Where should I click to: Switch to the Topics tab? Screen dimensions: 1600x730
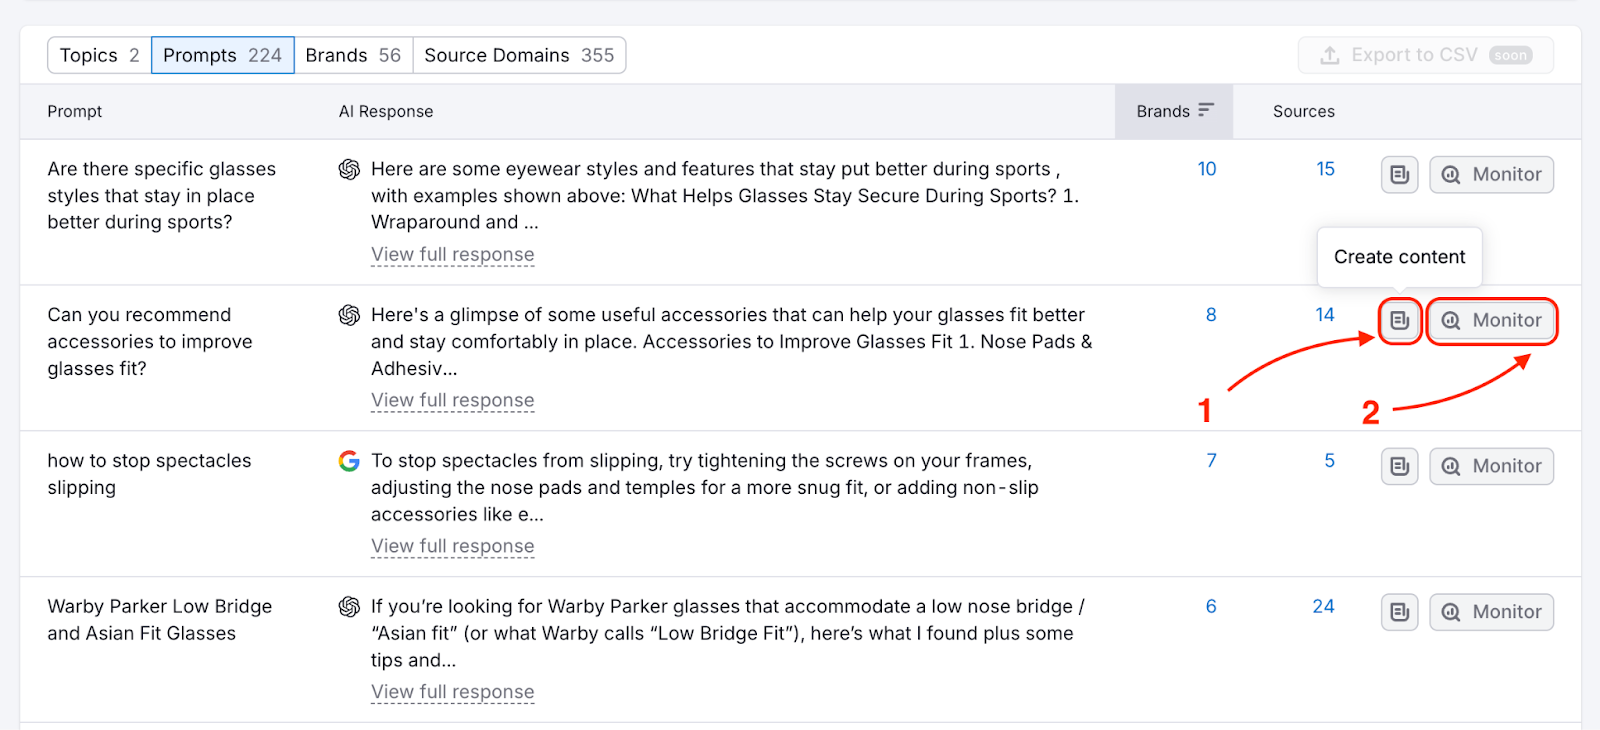click(99, 55)
